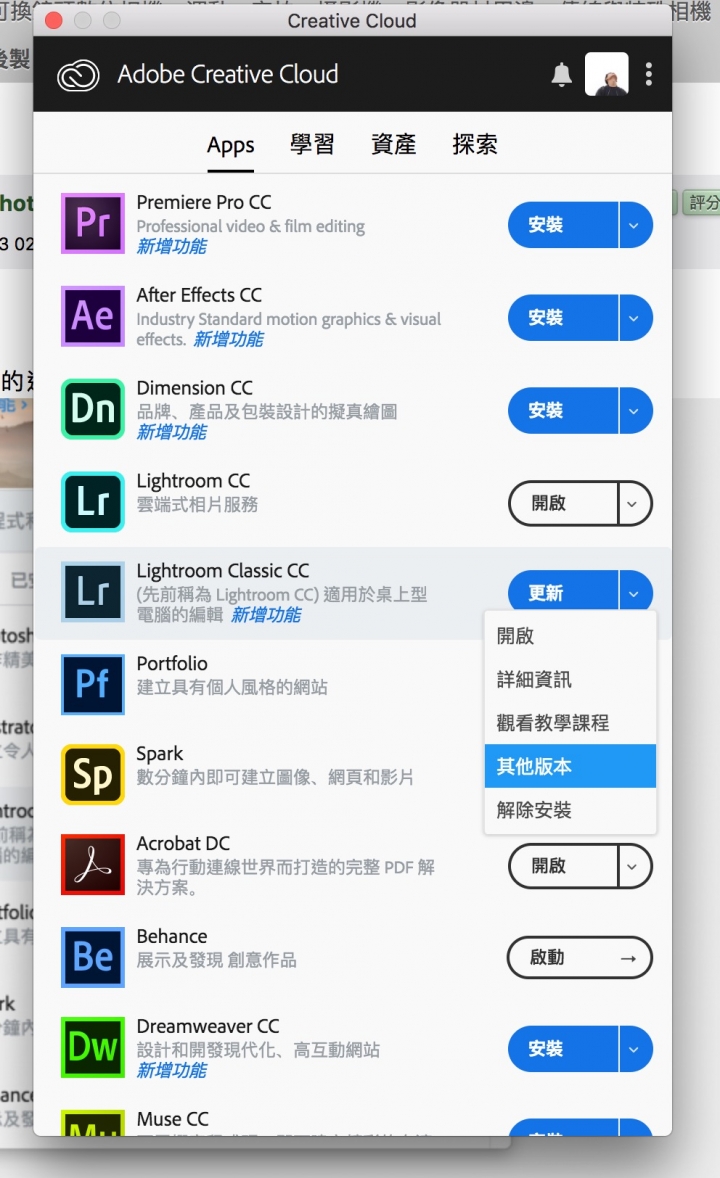Select 其他版本 in the dropdown menu

[570, 766]
